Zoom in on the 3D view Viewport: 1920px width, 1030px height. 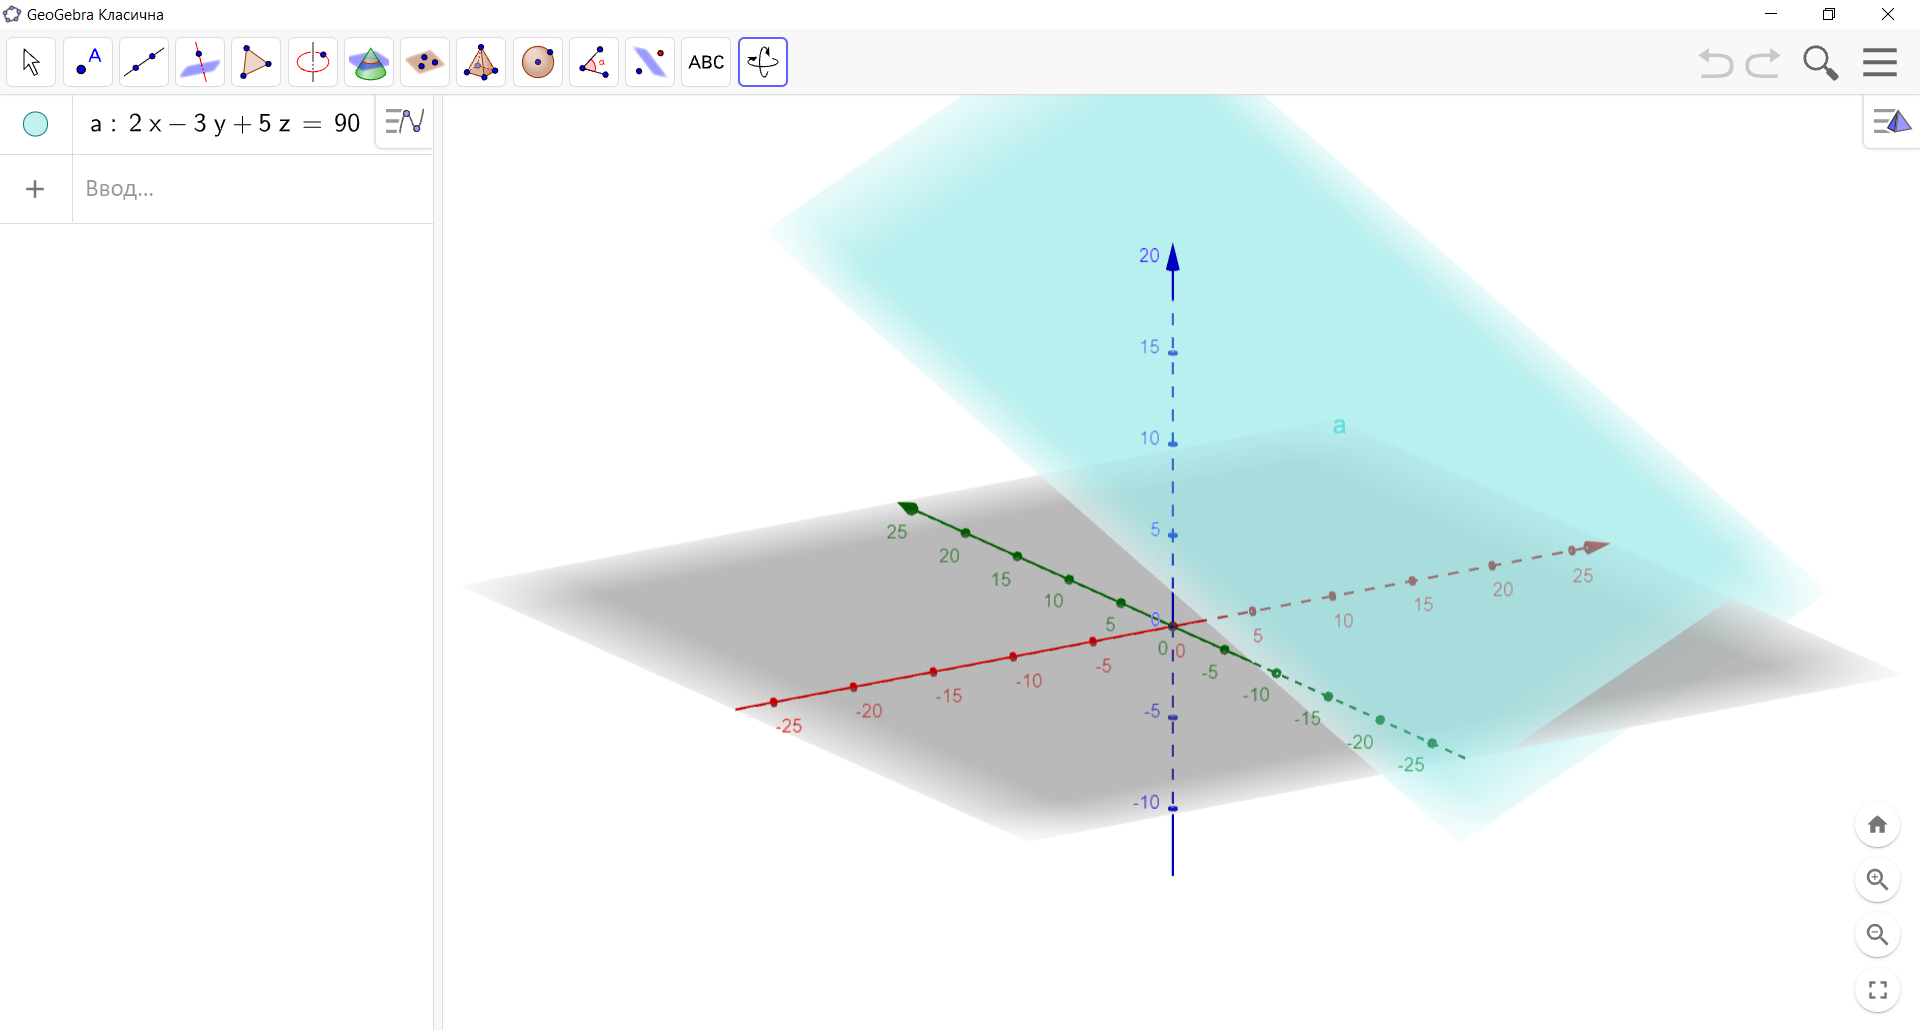1878,880
